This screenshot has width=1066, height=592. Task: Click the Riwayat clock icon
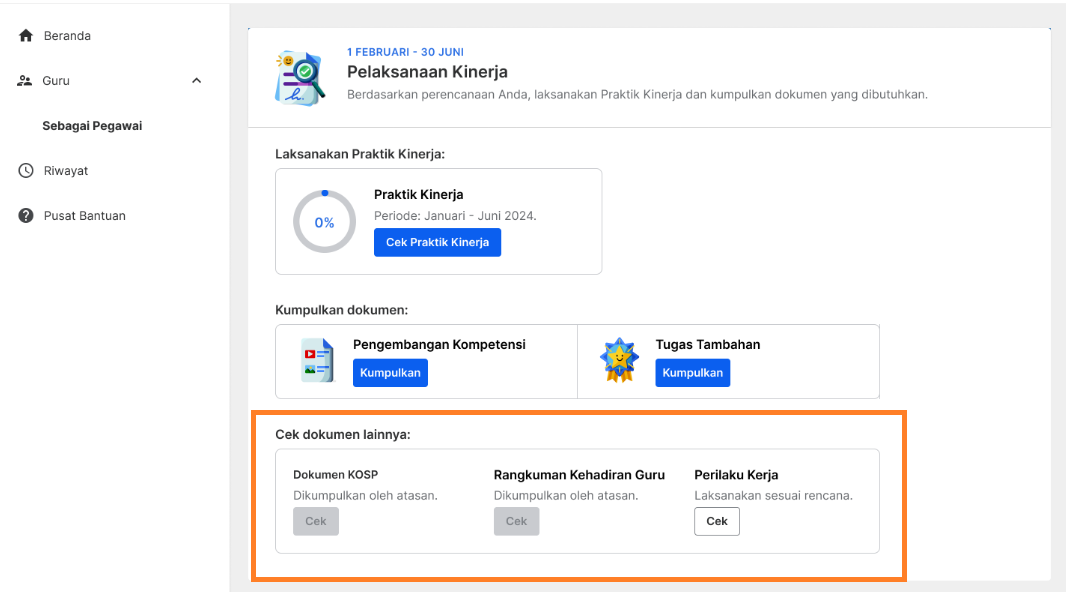pyautogui.click(x=26, y=171)
